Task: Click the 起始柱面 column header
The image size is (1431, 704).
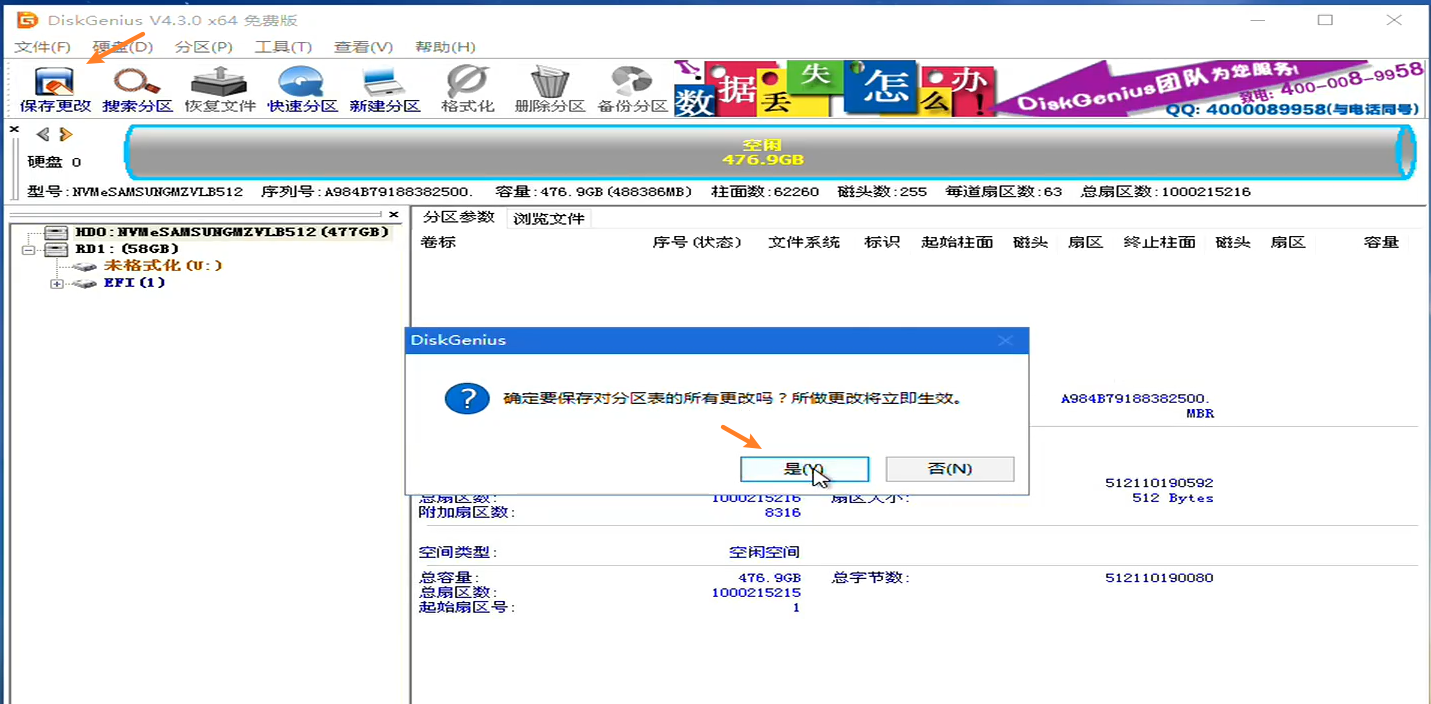Action: click(957, 242)
